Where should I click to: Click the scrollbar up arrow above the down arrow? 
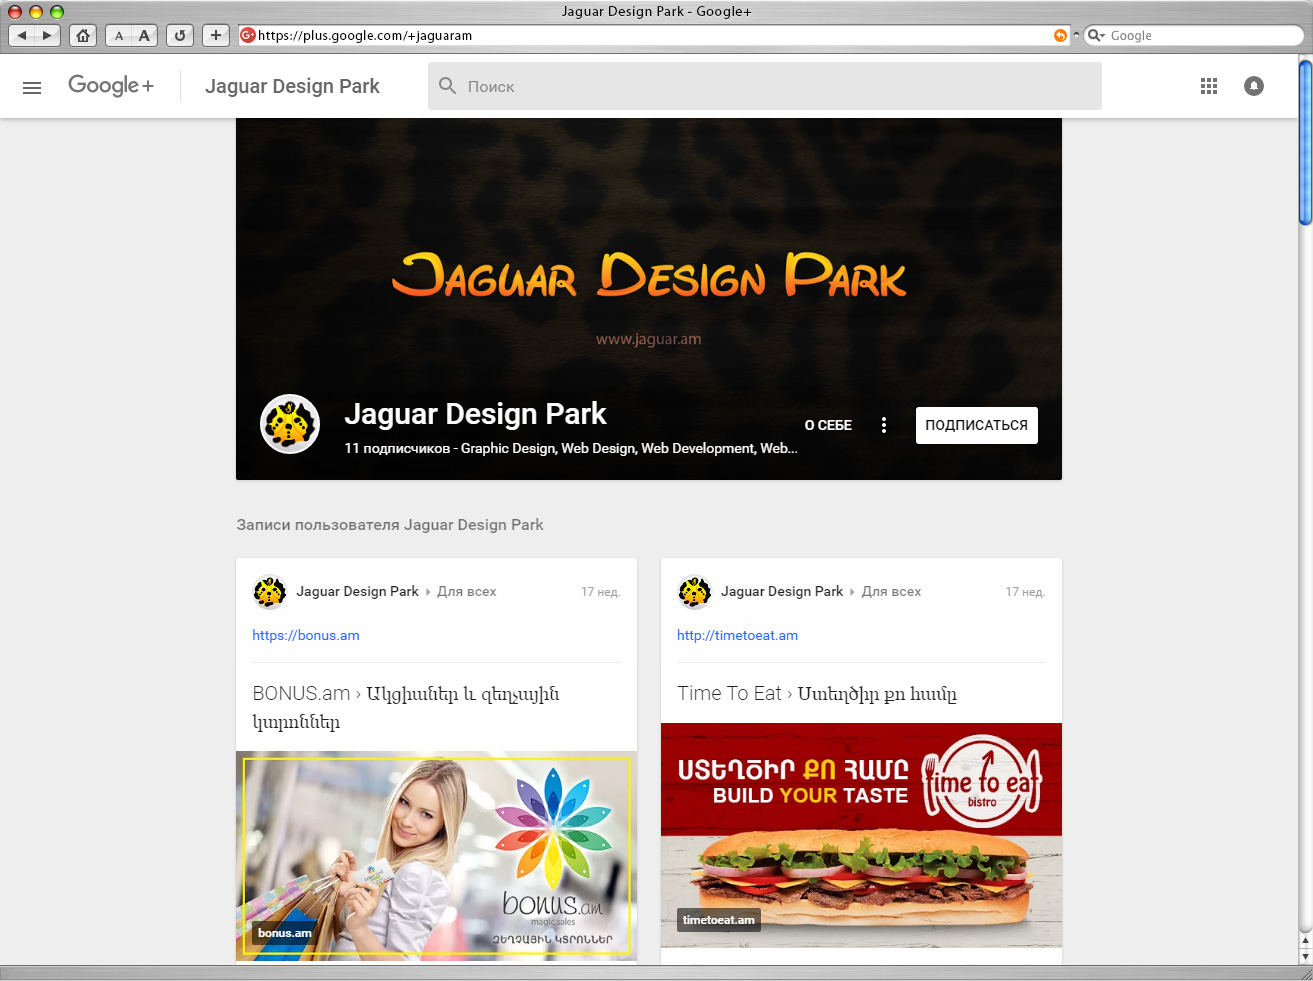point(1305,941)
